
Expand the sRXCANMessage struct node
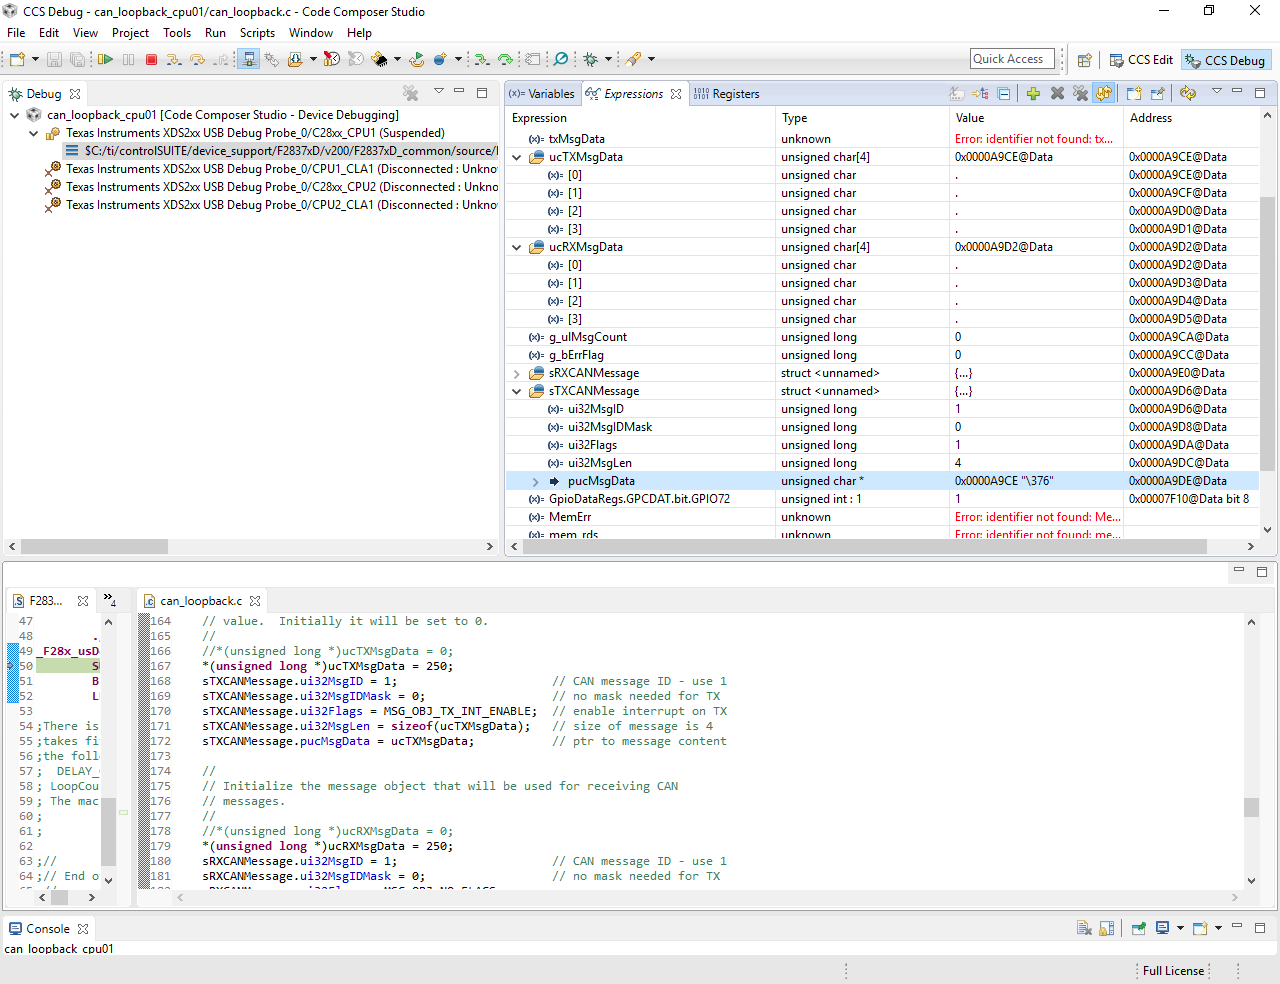(517, 374)
